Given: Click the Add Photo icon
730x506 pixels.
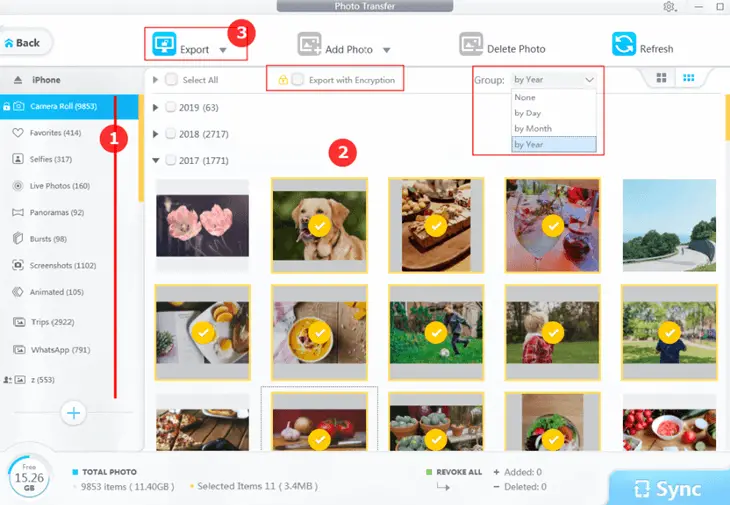Looking at the screenshot, I should coord(310,44).
